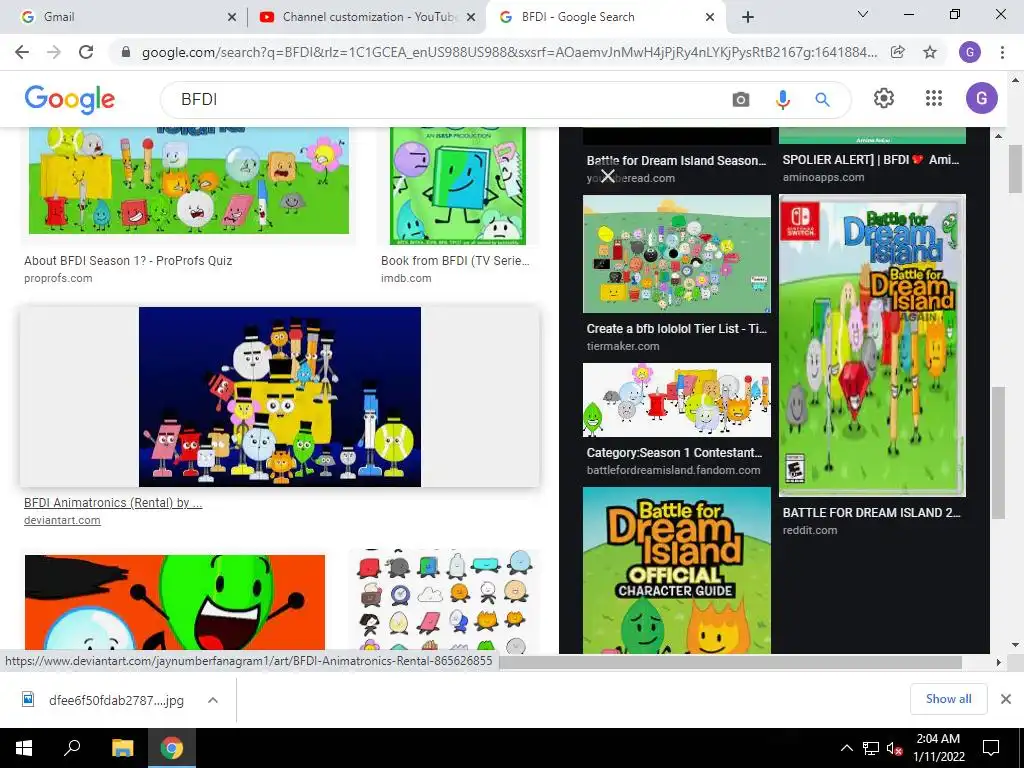Viewport: 1024px width, 768px height.
Task: Close the image preview panel
Action: click(x=608, y=176)
